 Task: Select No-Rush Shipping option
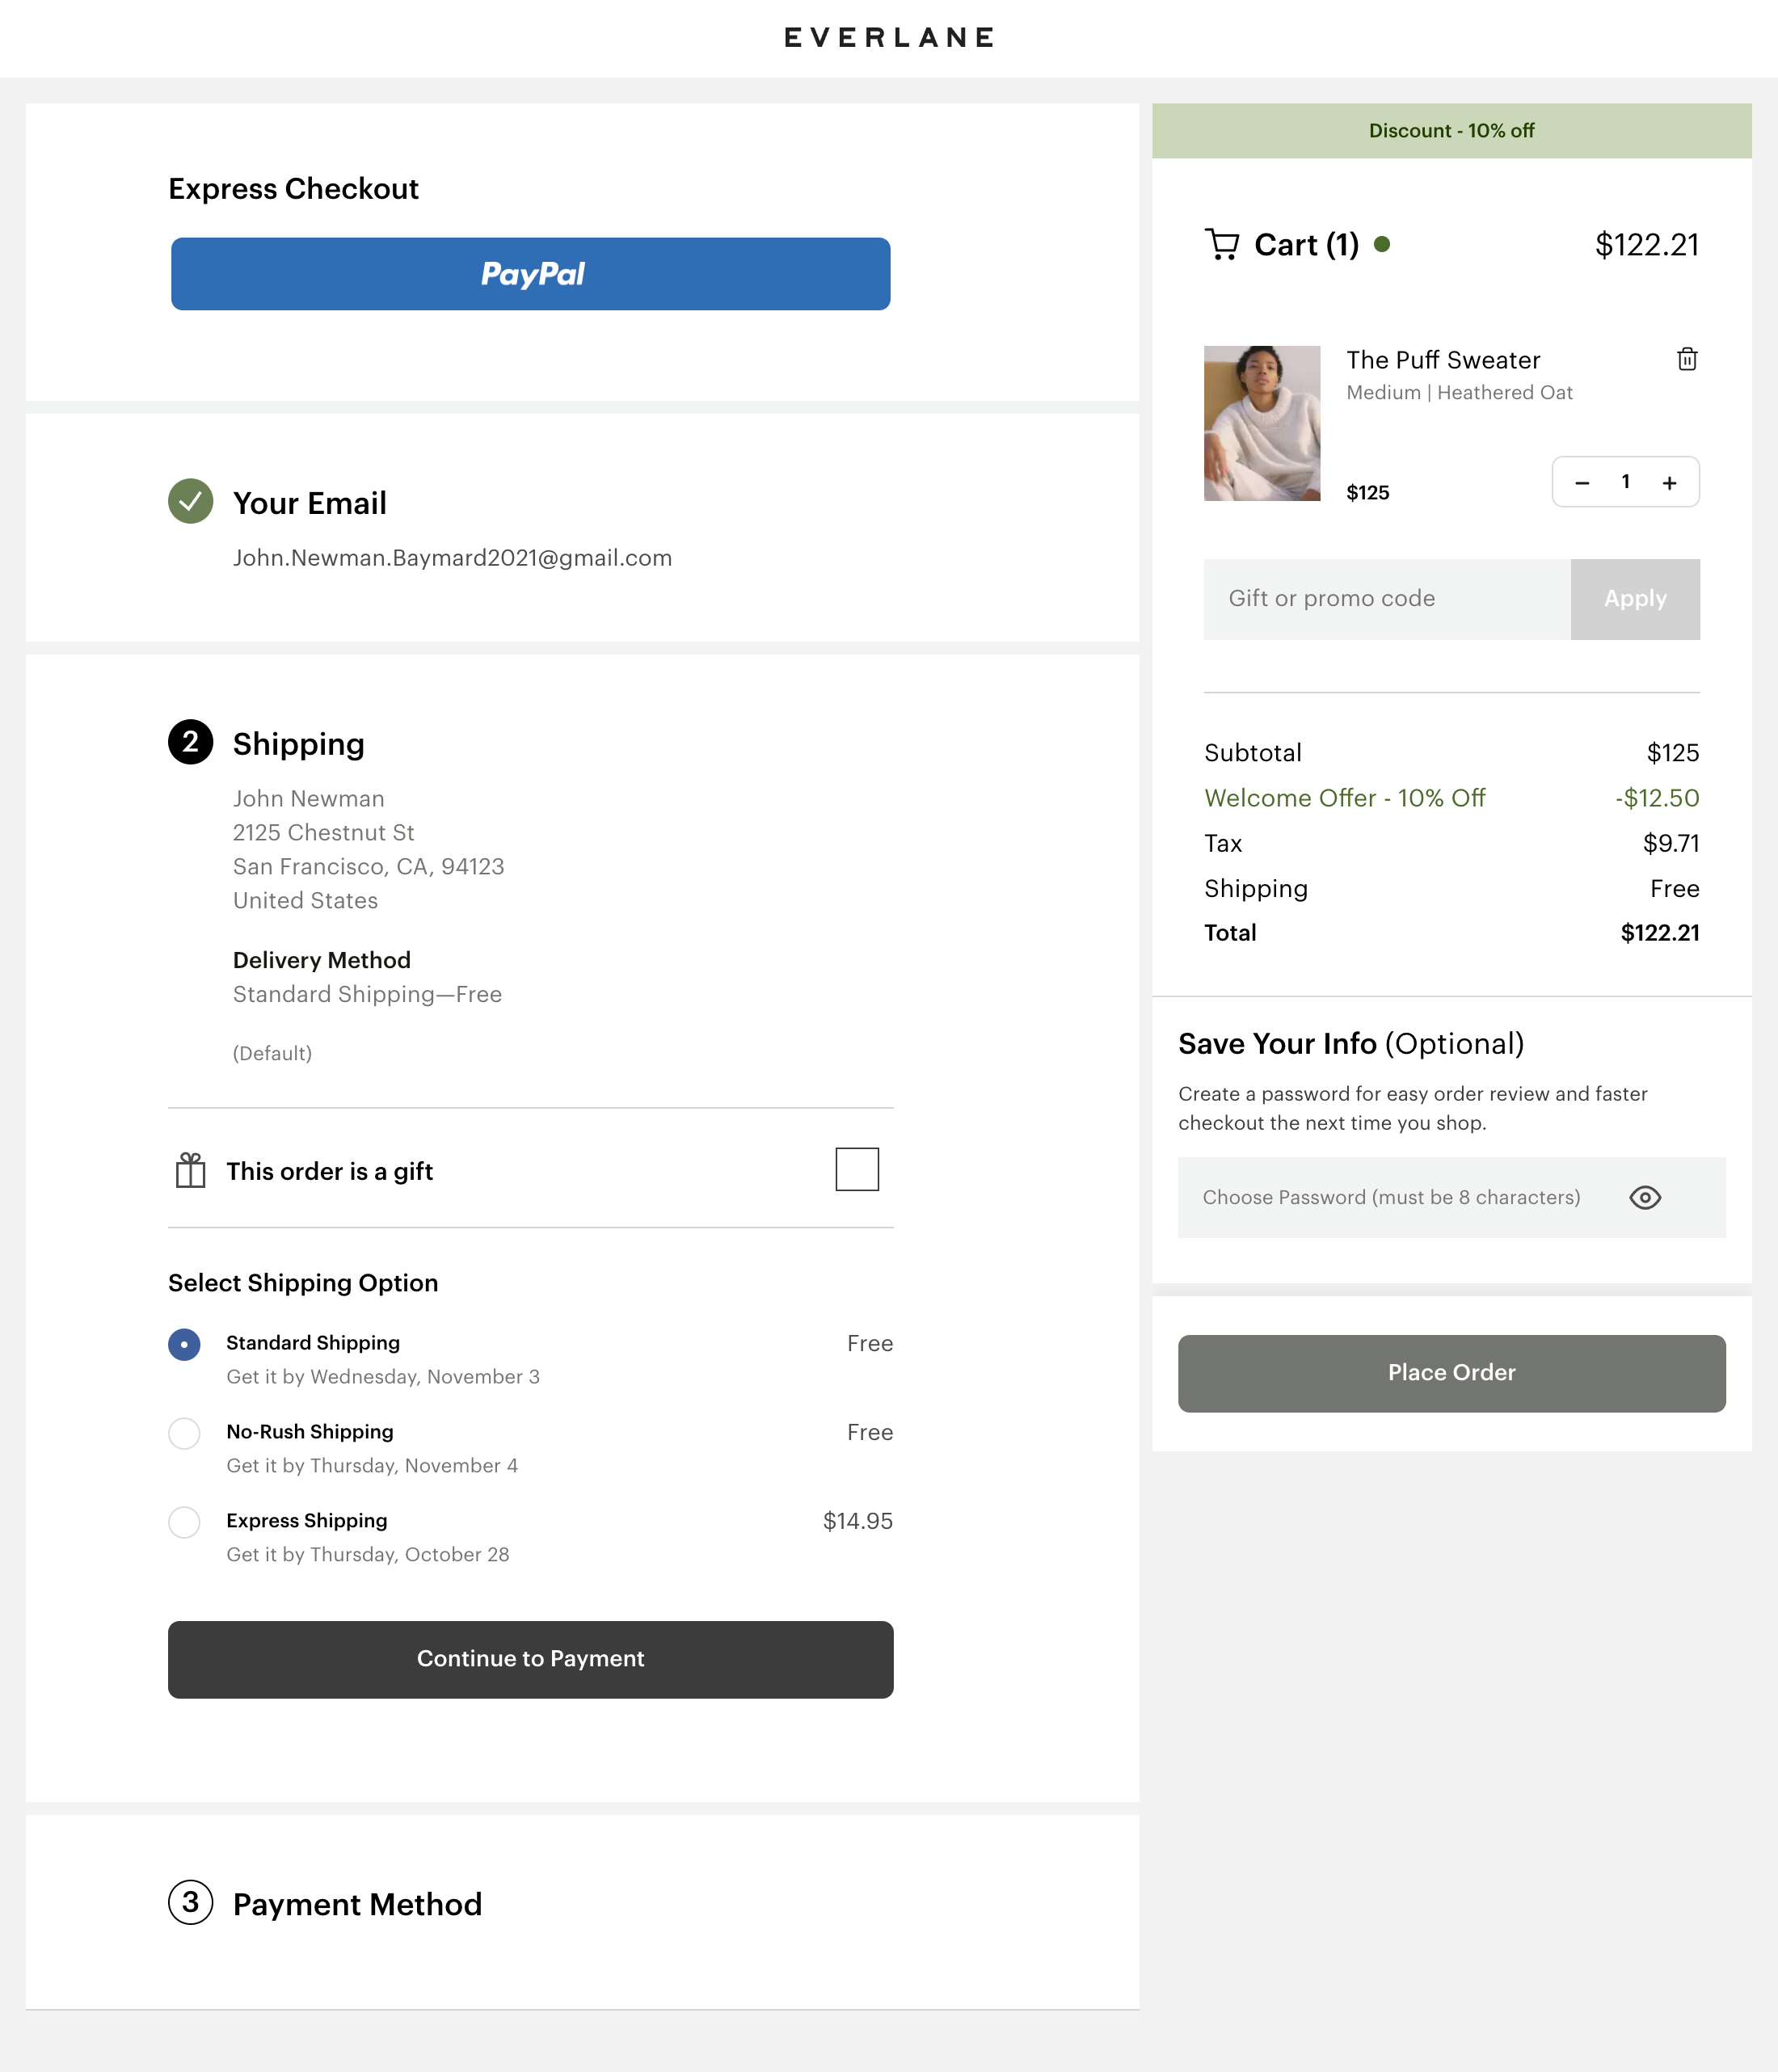click(184, 1434)
